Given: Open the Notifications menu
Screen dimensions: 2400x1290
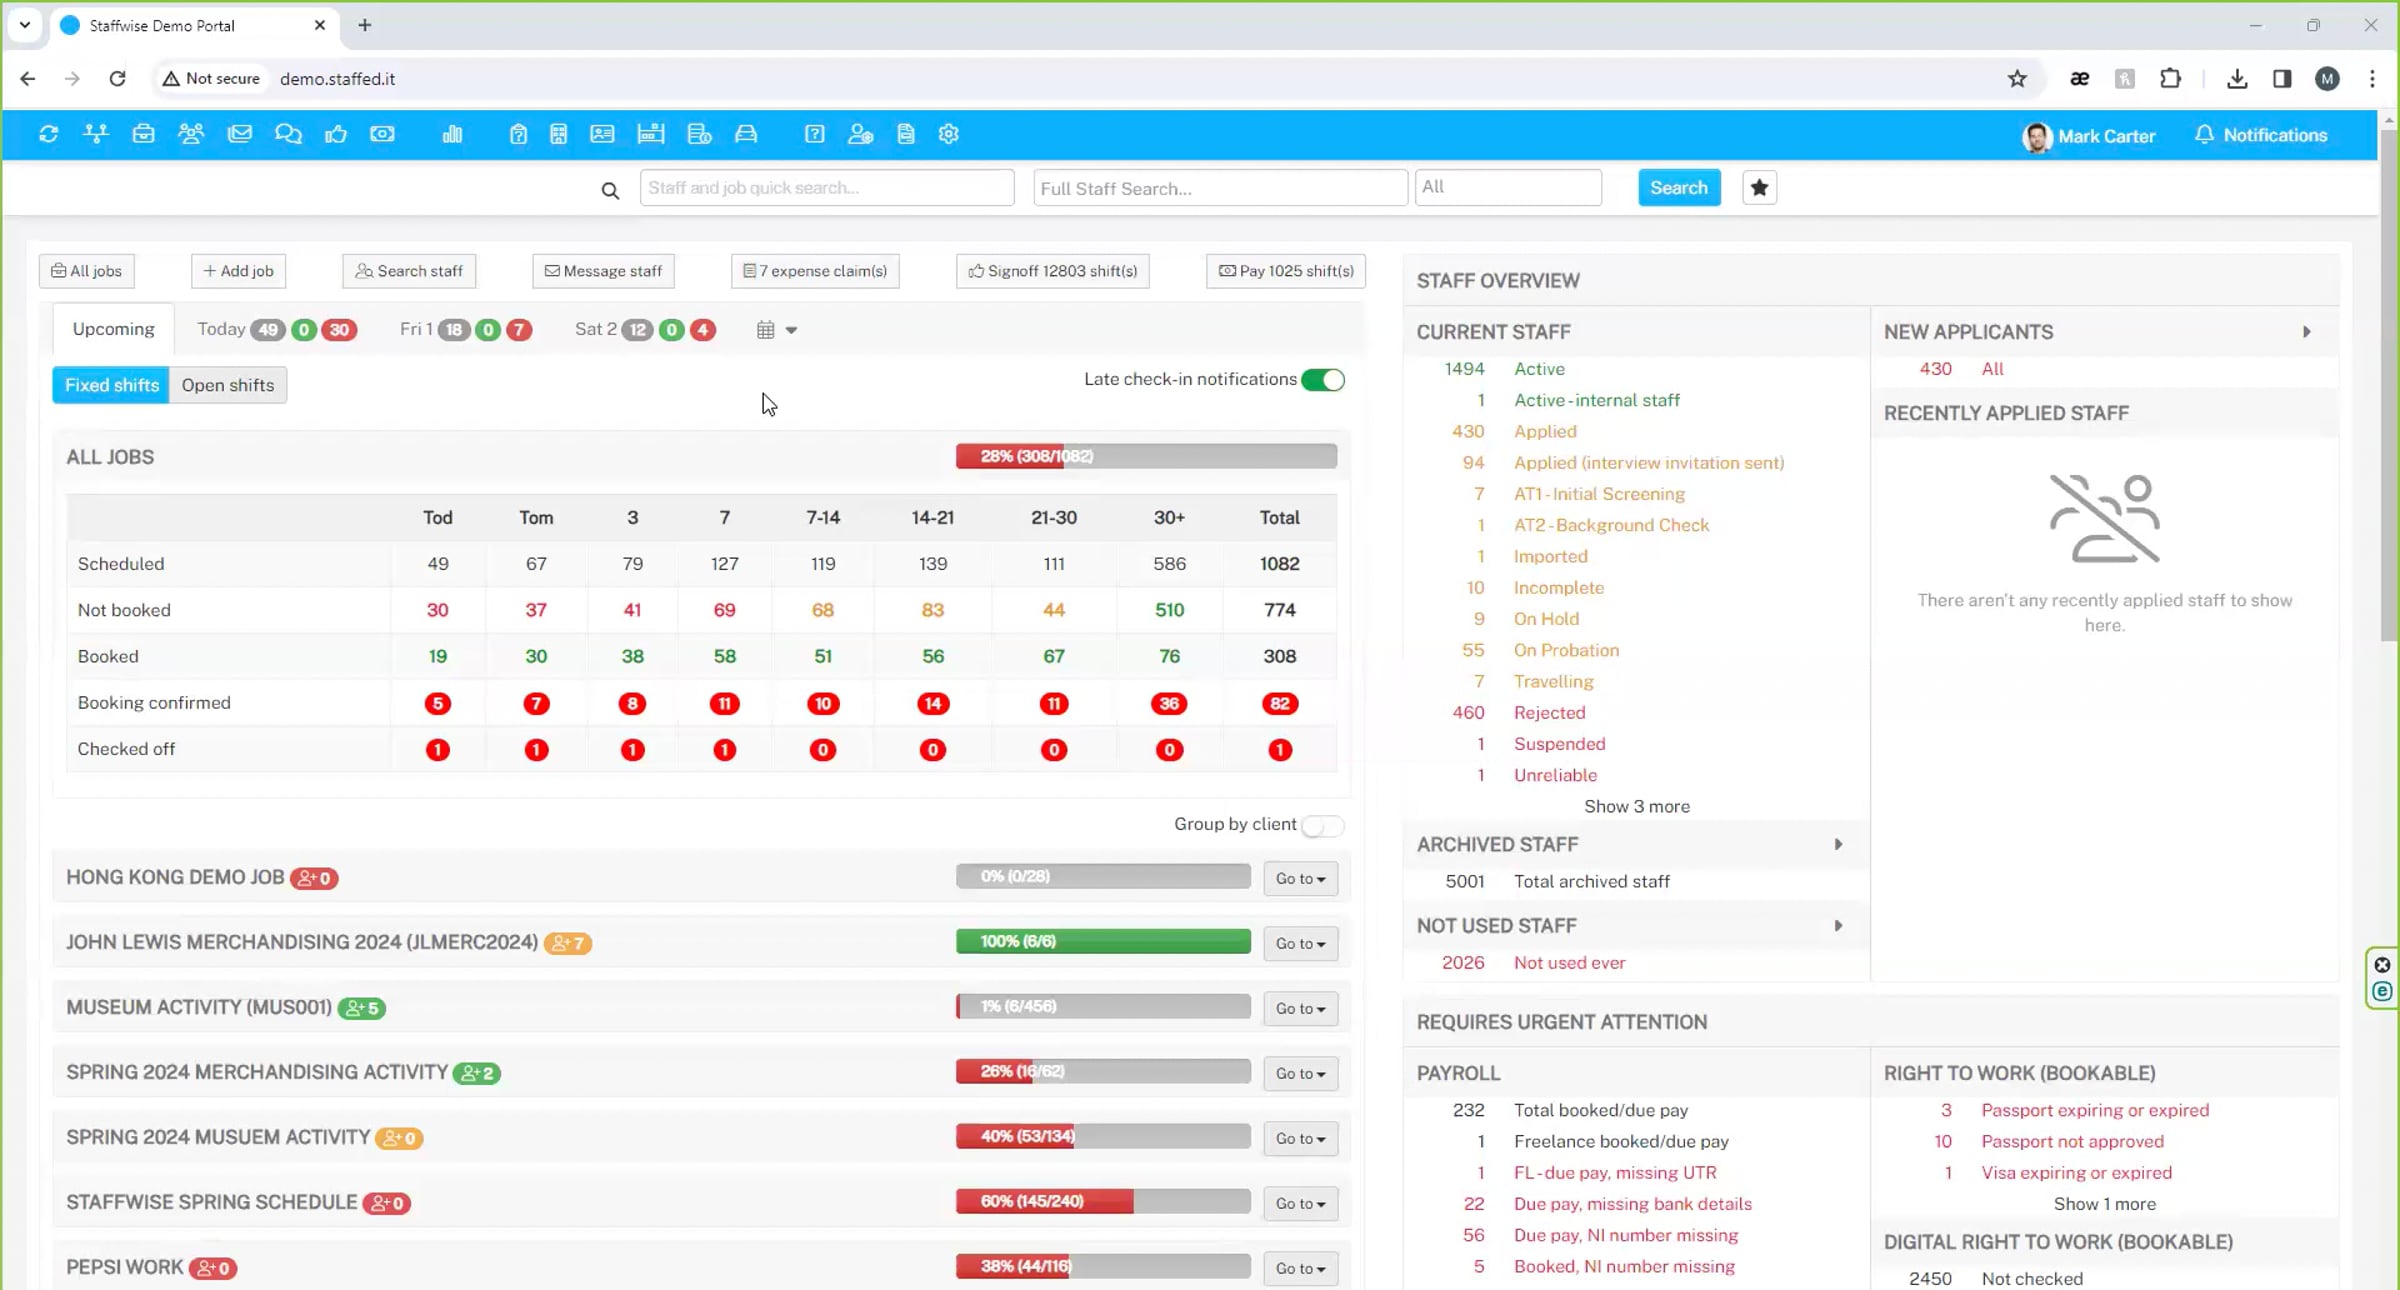Looking at the screenshot, I should pos(2260,135).
